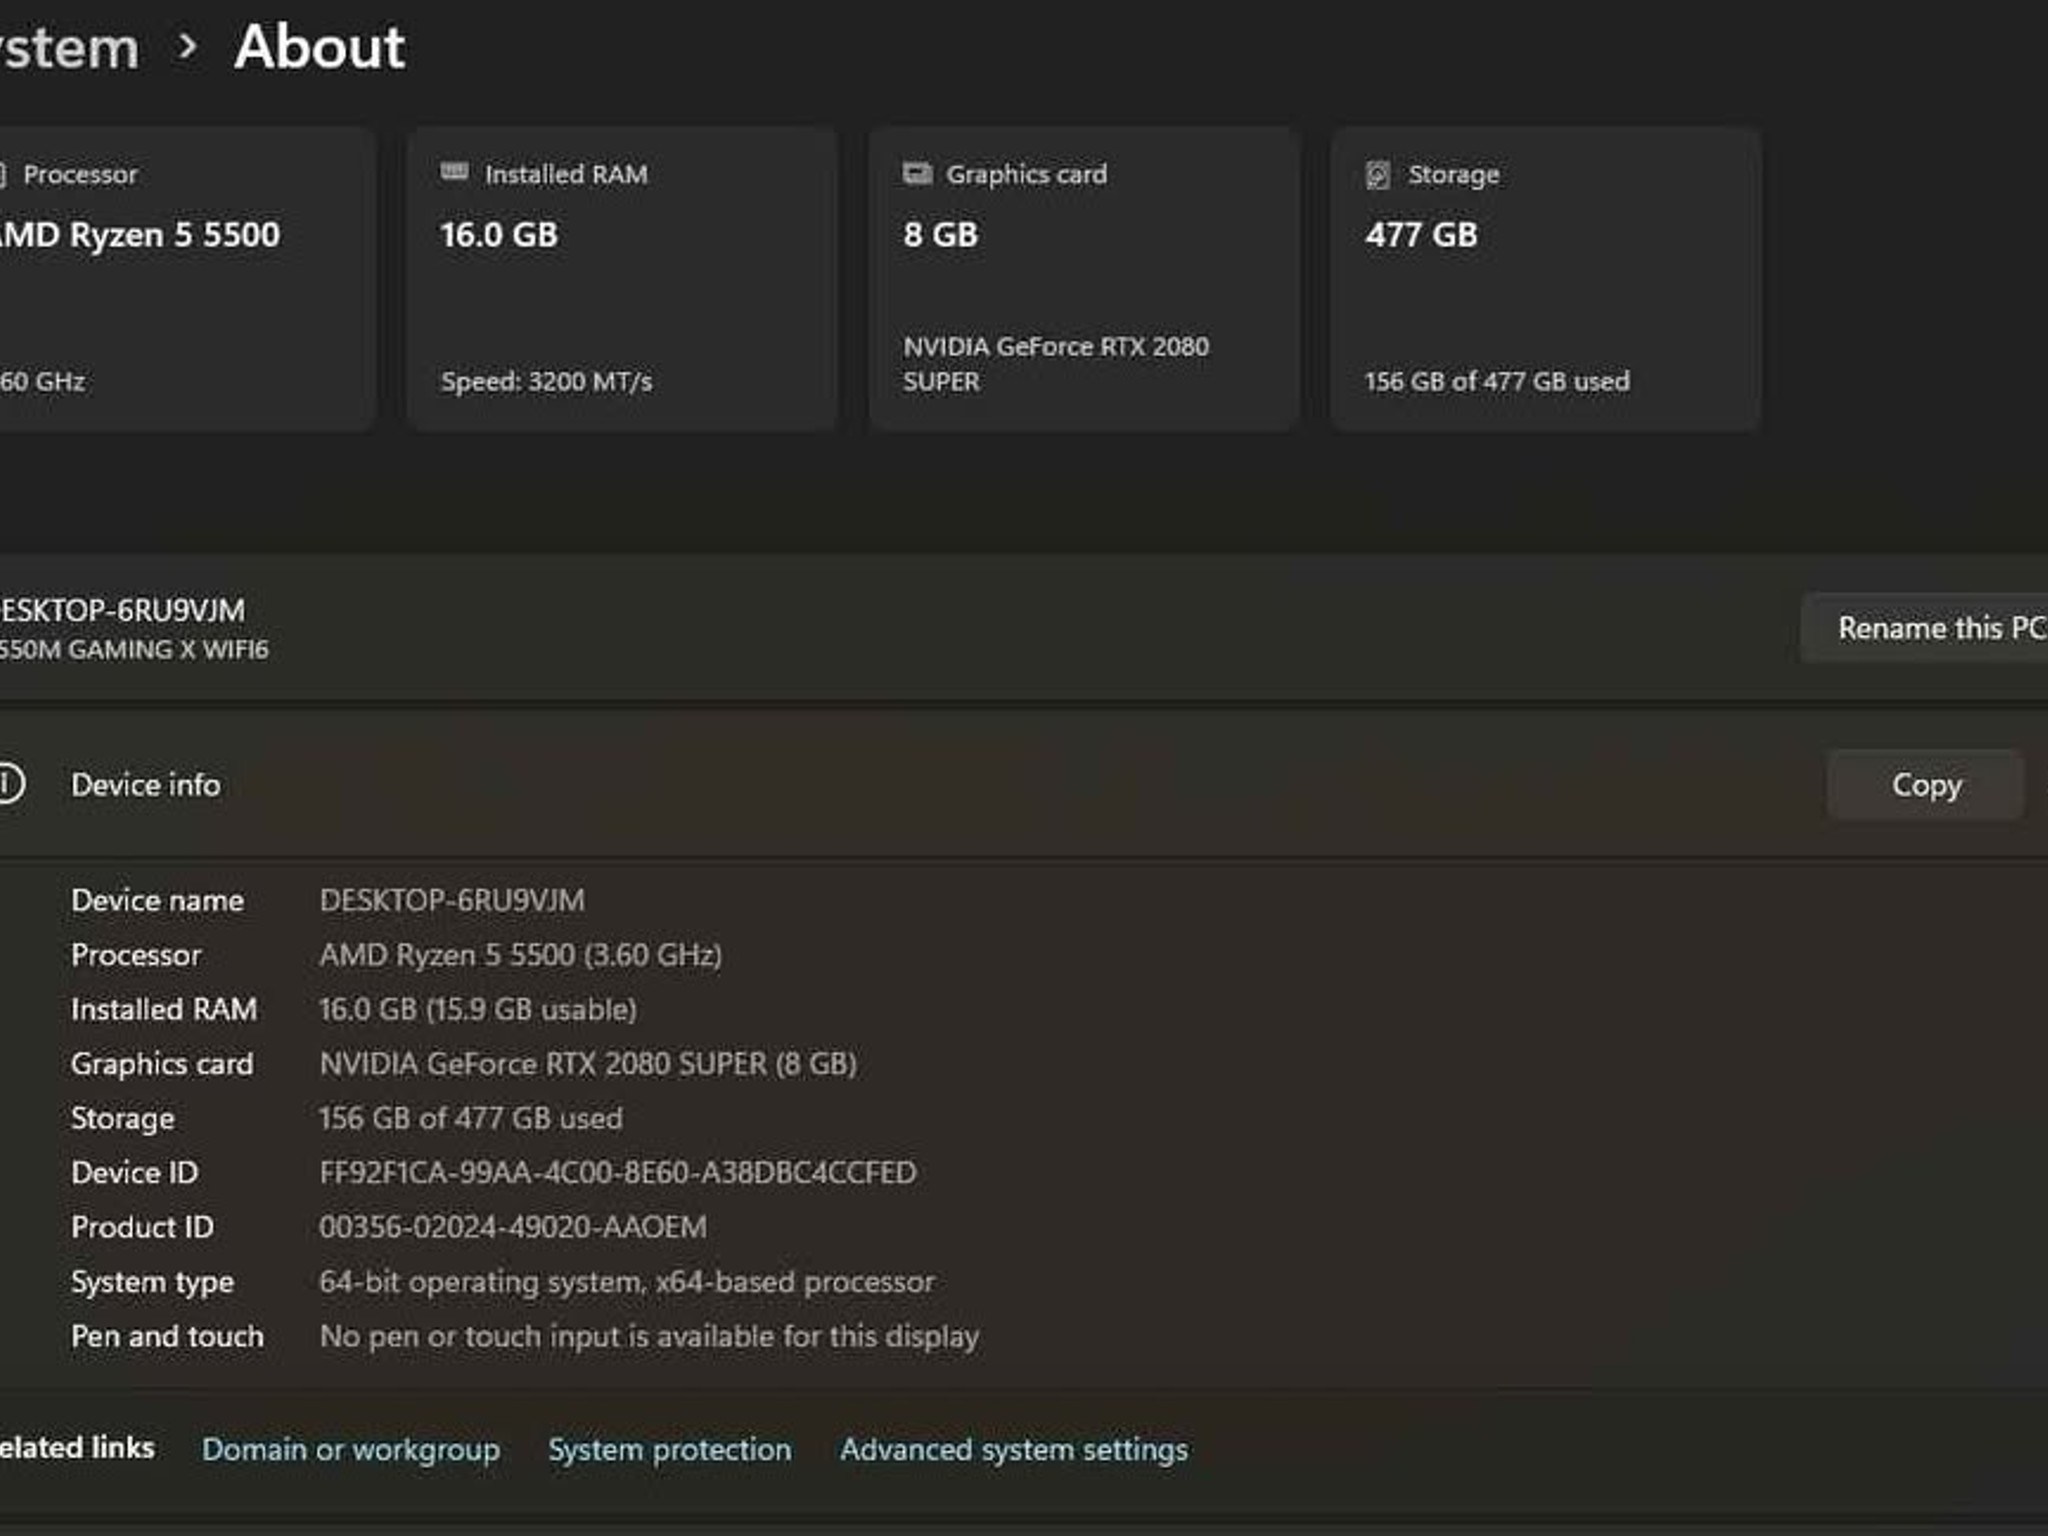Screen dimensions: 2048x1536
Task: Copy device info with Copy button
Action: (x=1925, y=785)
